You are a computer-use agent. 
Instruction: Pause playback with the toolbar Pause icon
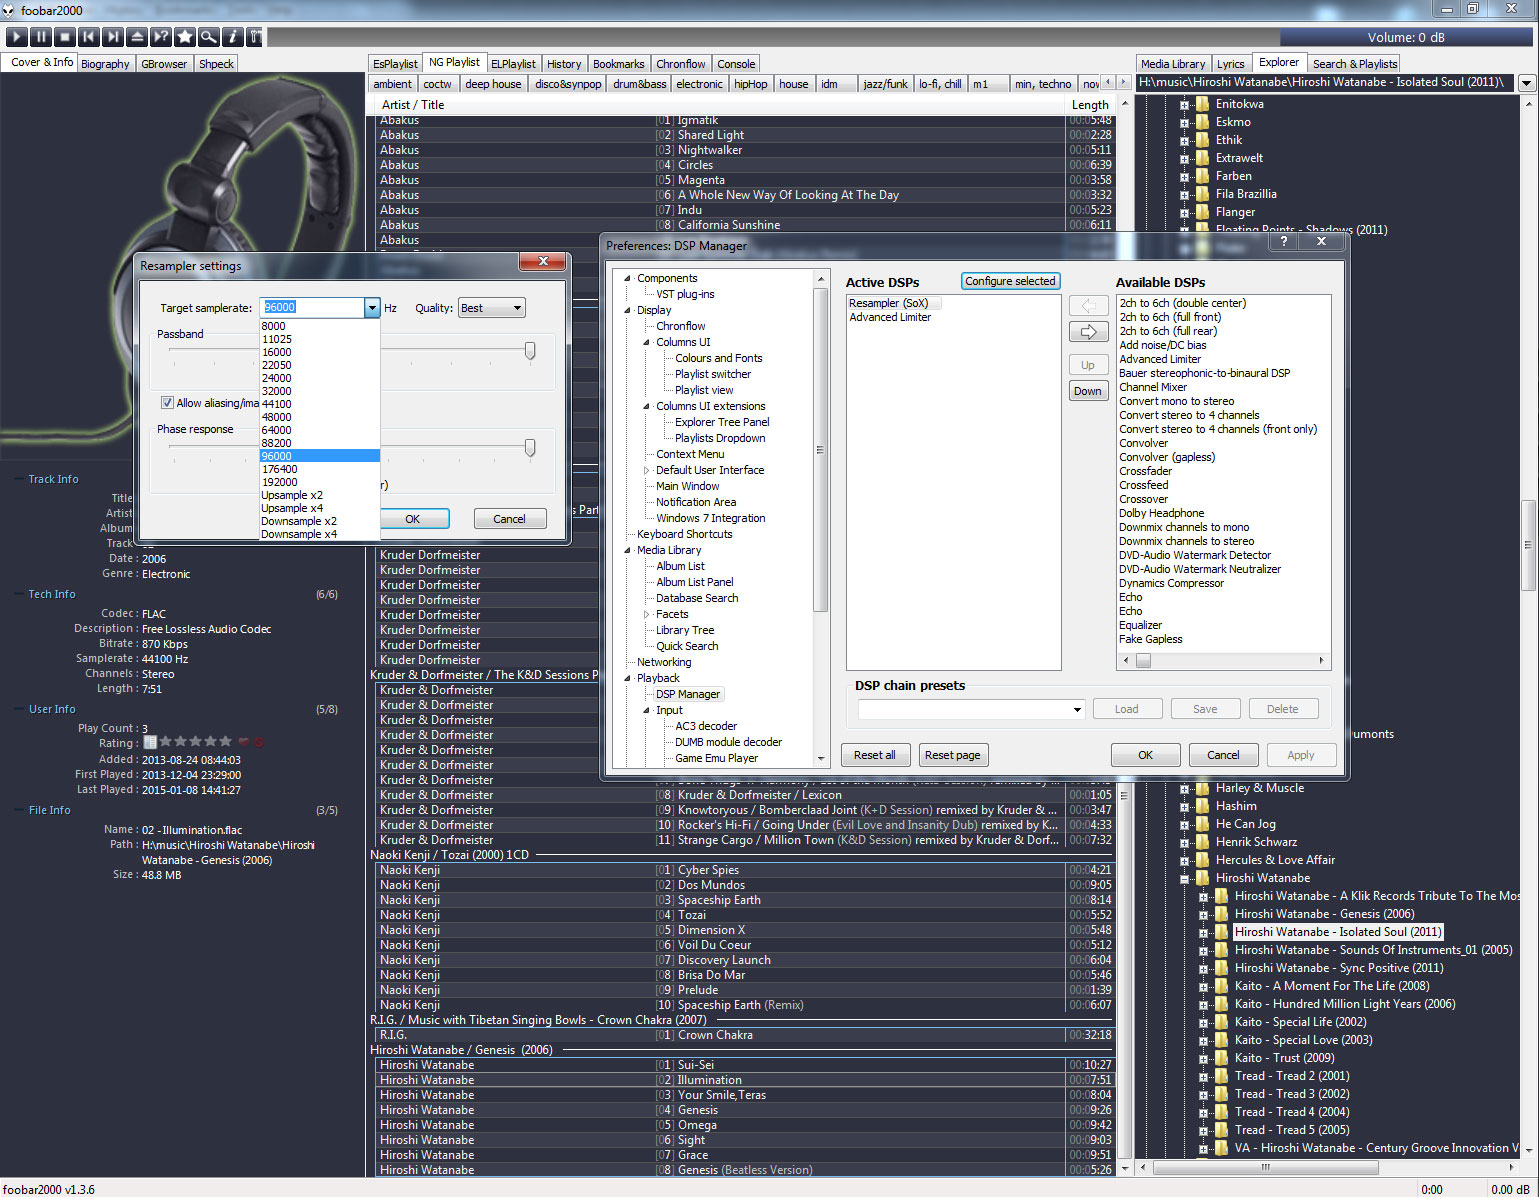(41, 37)
